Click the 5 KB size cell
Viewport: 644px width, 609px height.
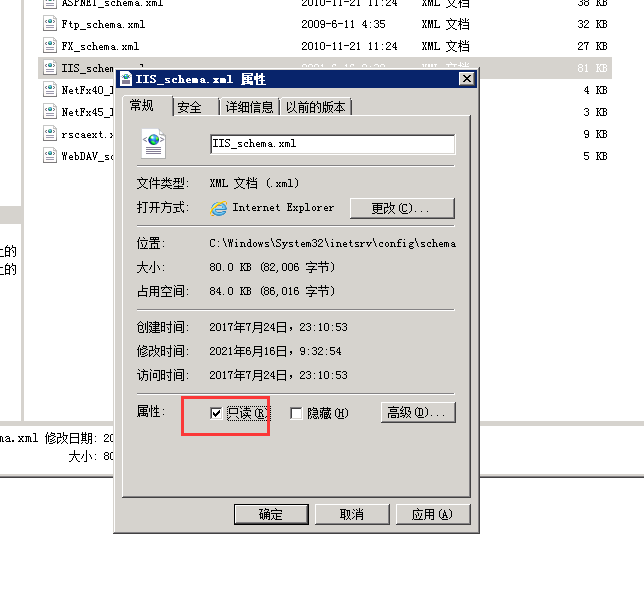[x=595, y=156]
